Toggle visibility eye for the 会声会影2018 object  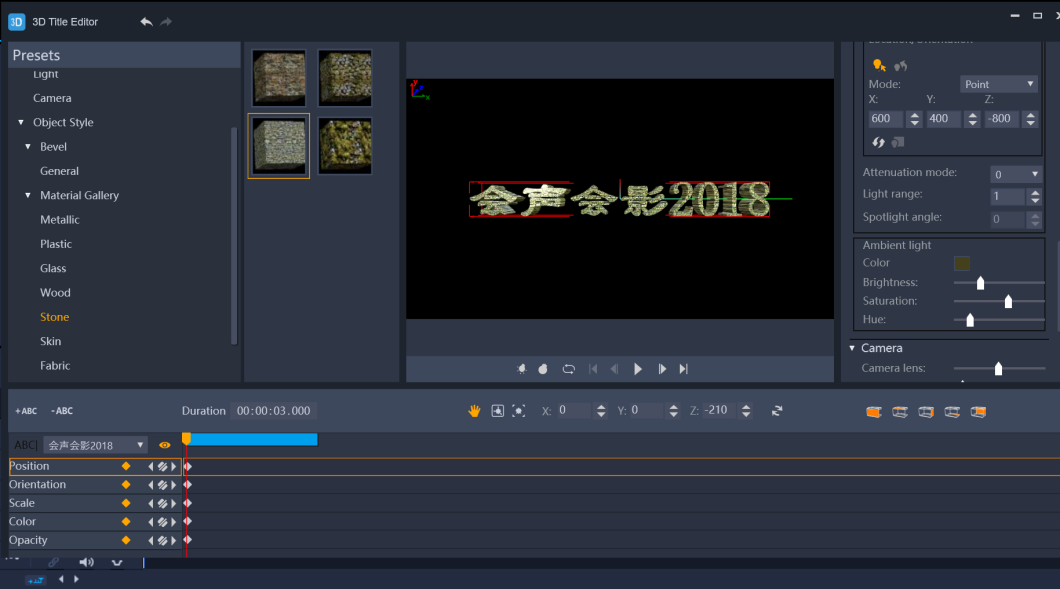(164, 445)
